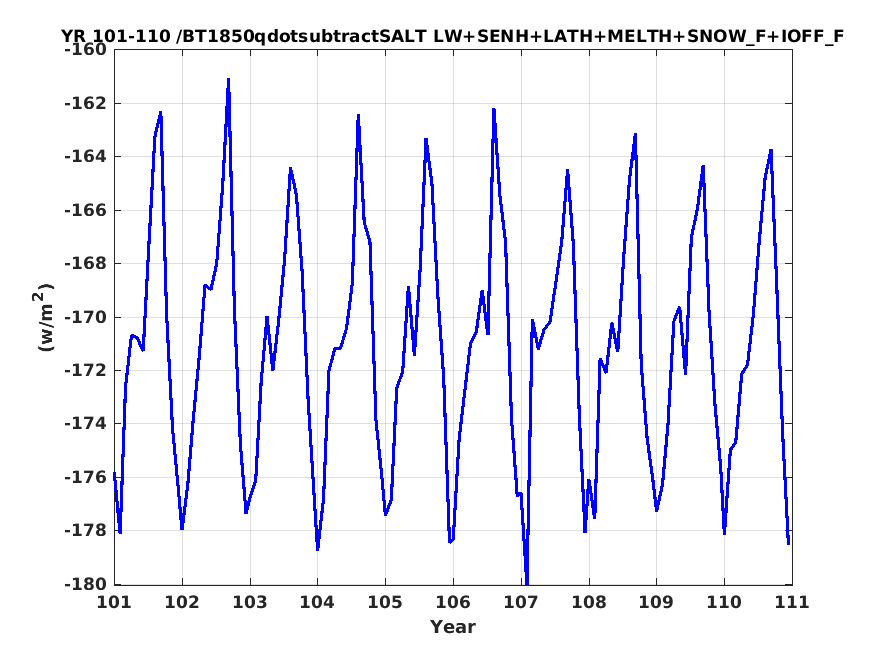Viewport: 875px width, 656px height.
Task: Click the y-axis tick label -164
Action: 85,156
